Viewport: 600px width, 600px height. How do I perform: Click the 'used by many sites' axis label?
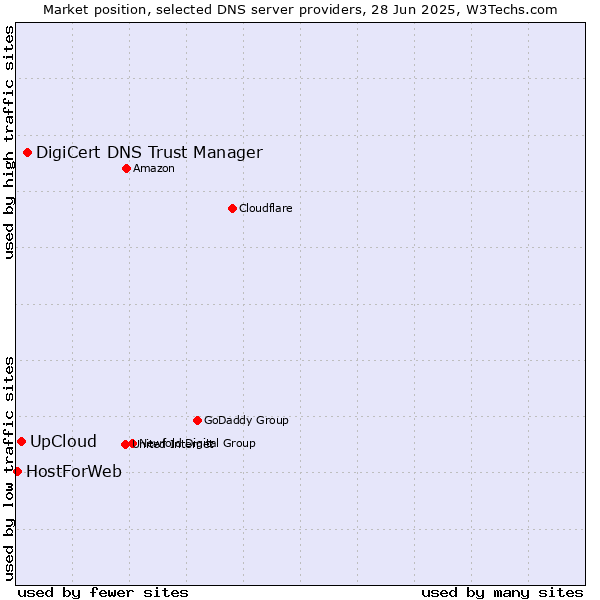[502, 592]
